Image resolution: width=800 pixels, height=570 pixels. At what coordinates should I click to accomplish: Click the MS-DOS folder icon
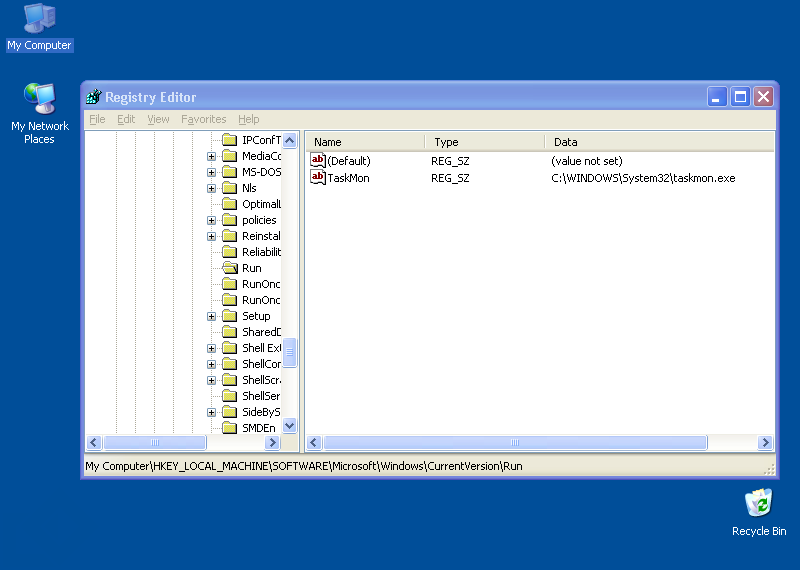pos(230,172)
